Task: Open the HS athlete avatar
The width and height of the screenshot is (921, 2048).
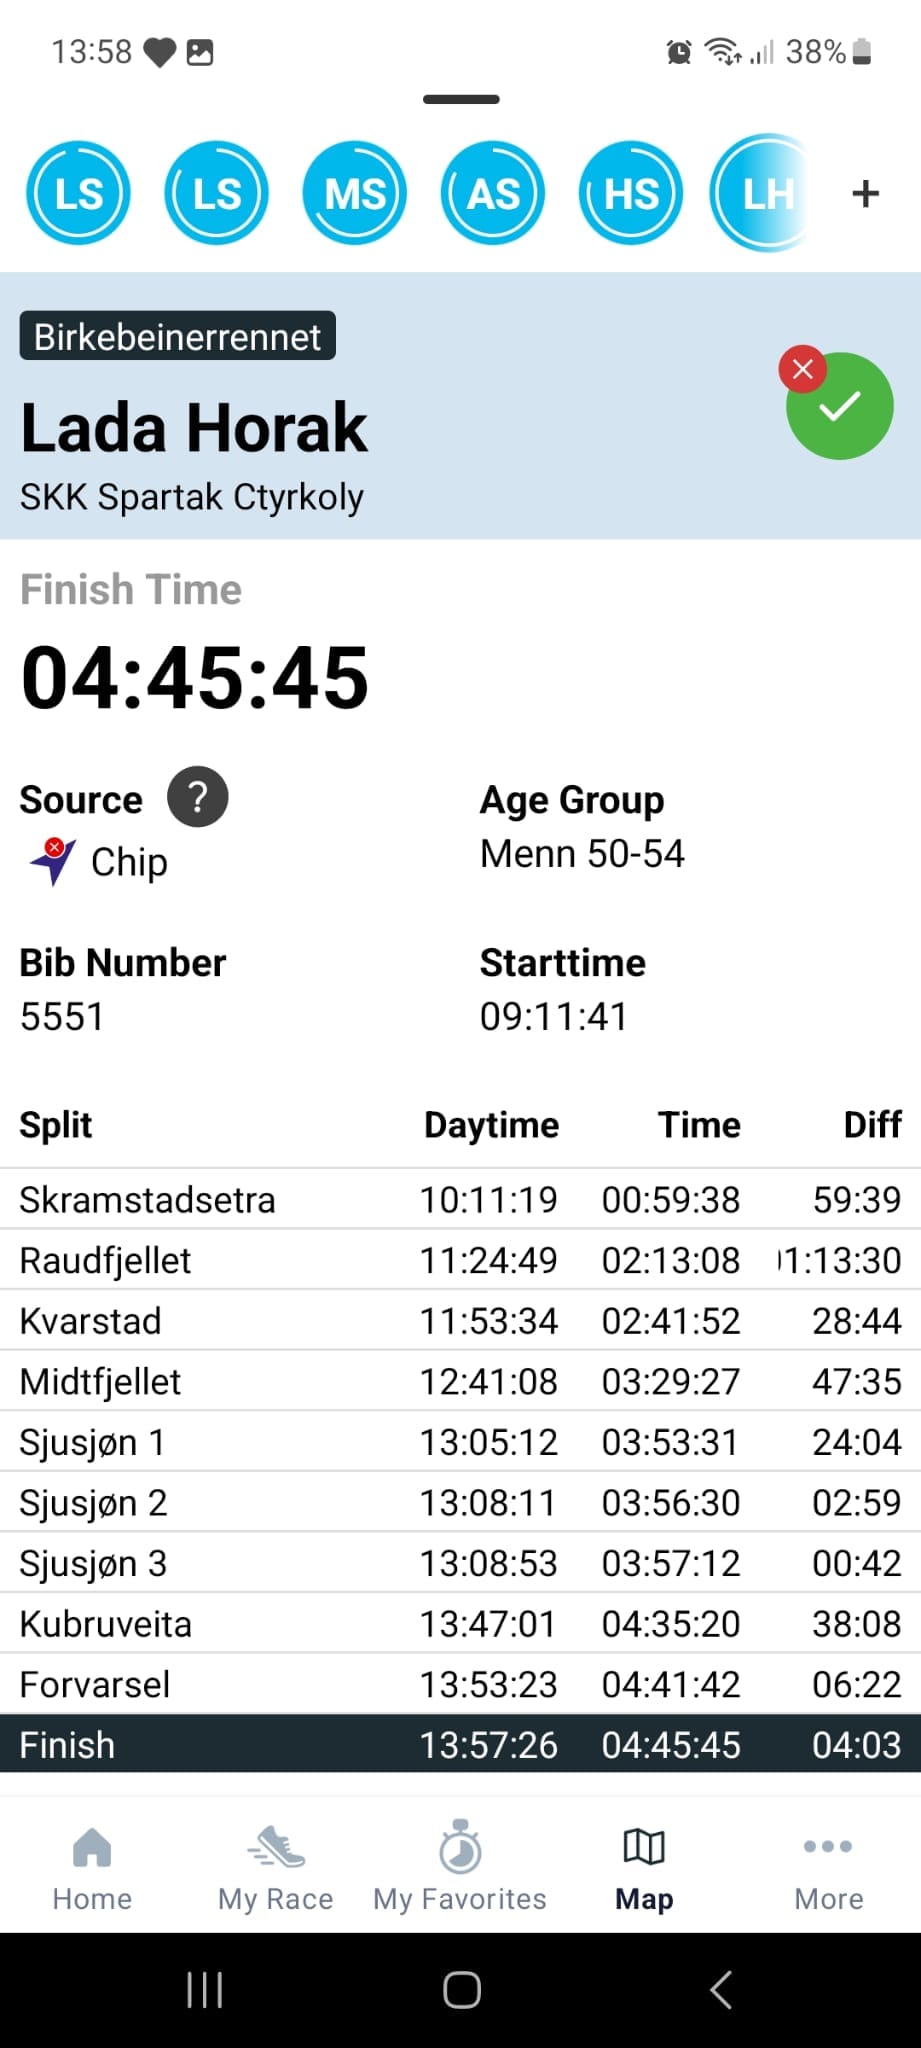Action: coord(631,194)
